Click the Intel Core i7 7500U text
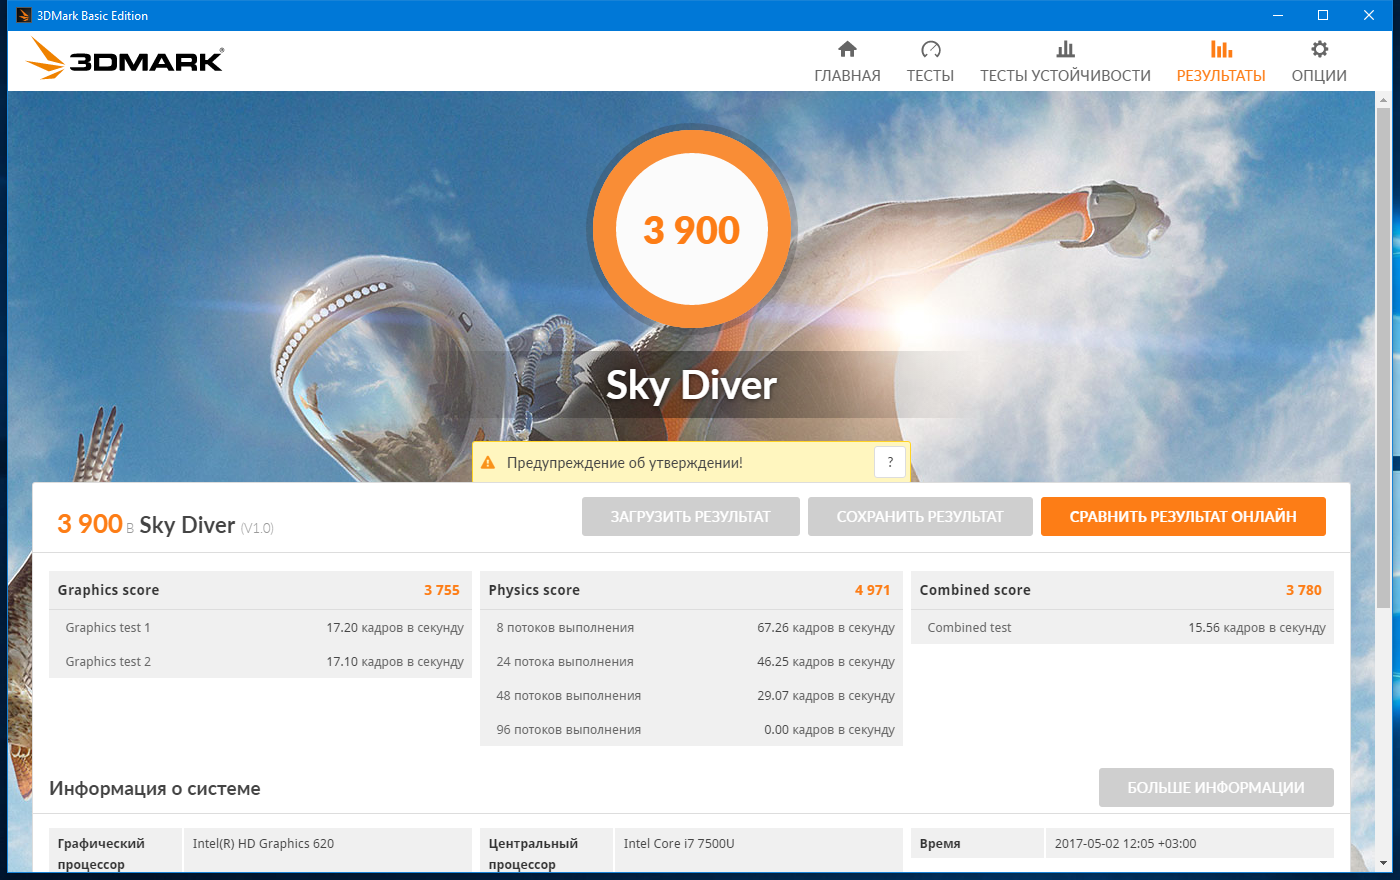Viewport: 1400px width, 880px height. tap(679, 844)
